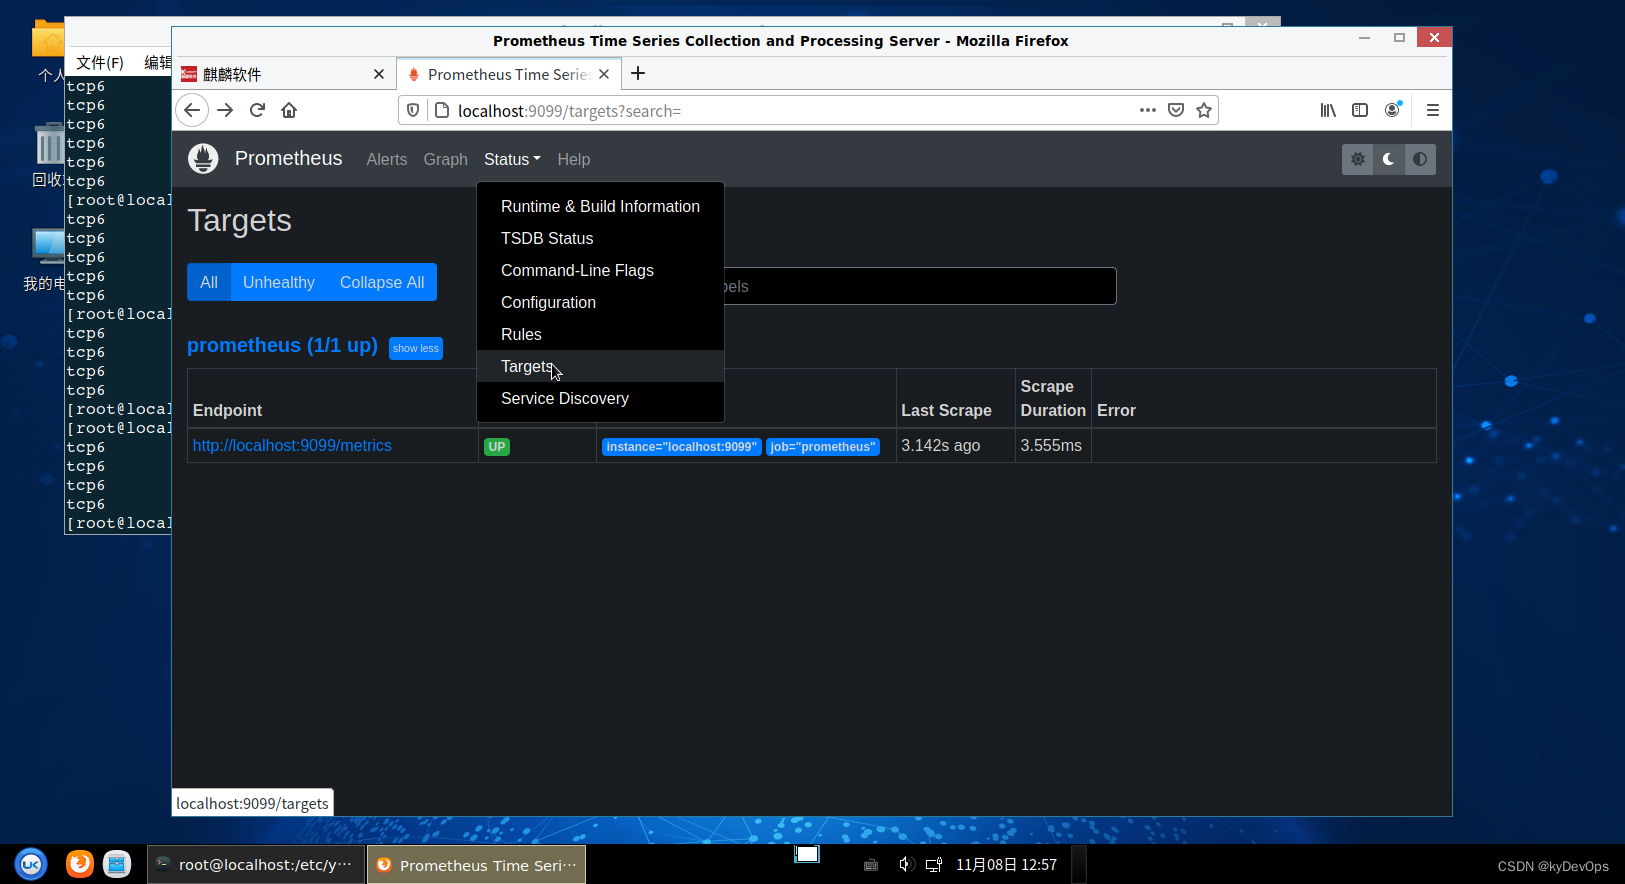Open Graph in Prometheus navbar

pyautogui.click(x=445, y=159)
